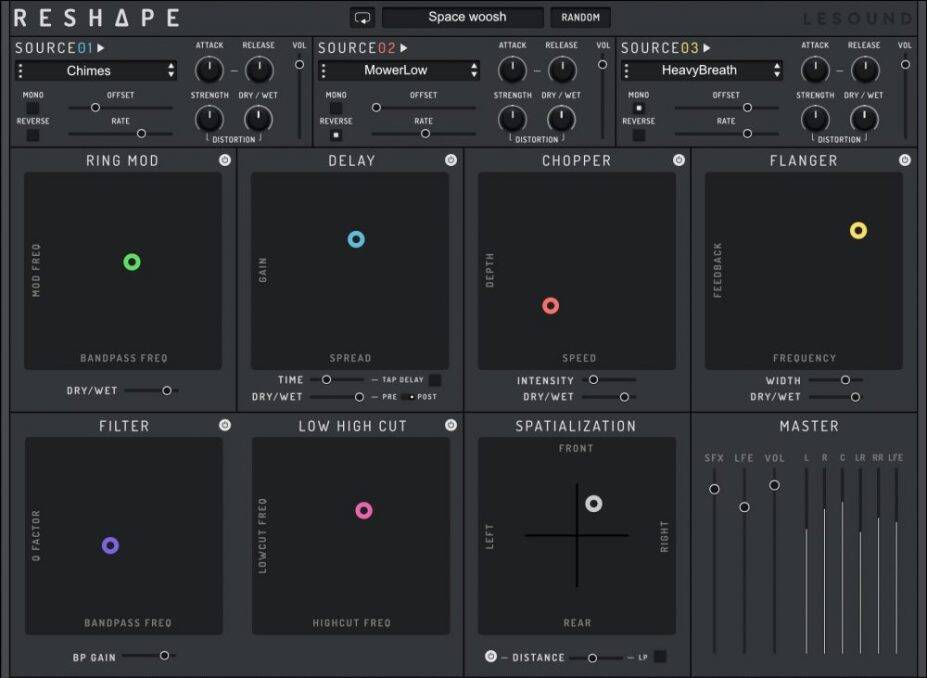The width and height of the screenshot is (927, 678).
Task: Open MowerLow sample dropdown
Action: coord(399,70)
